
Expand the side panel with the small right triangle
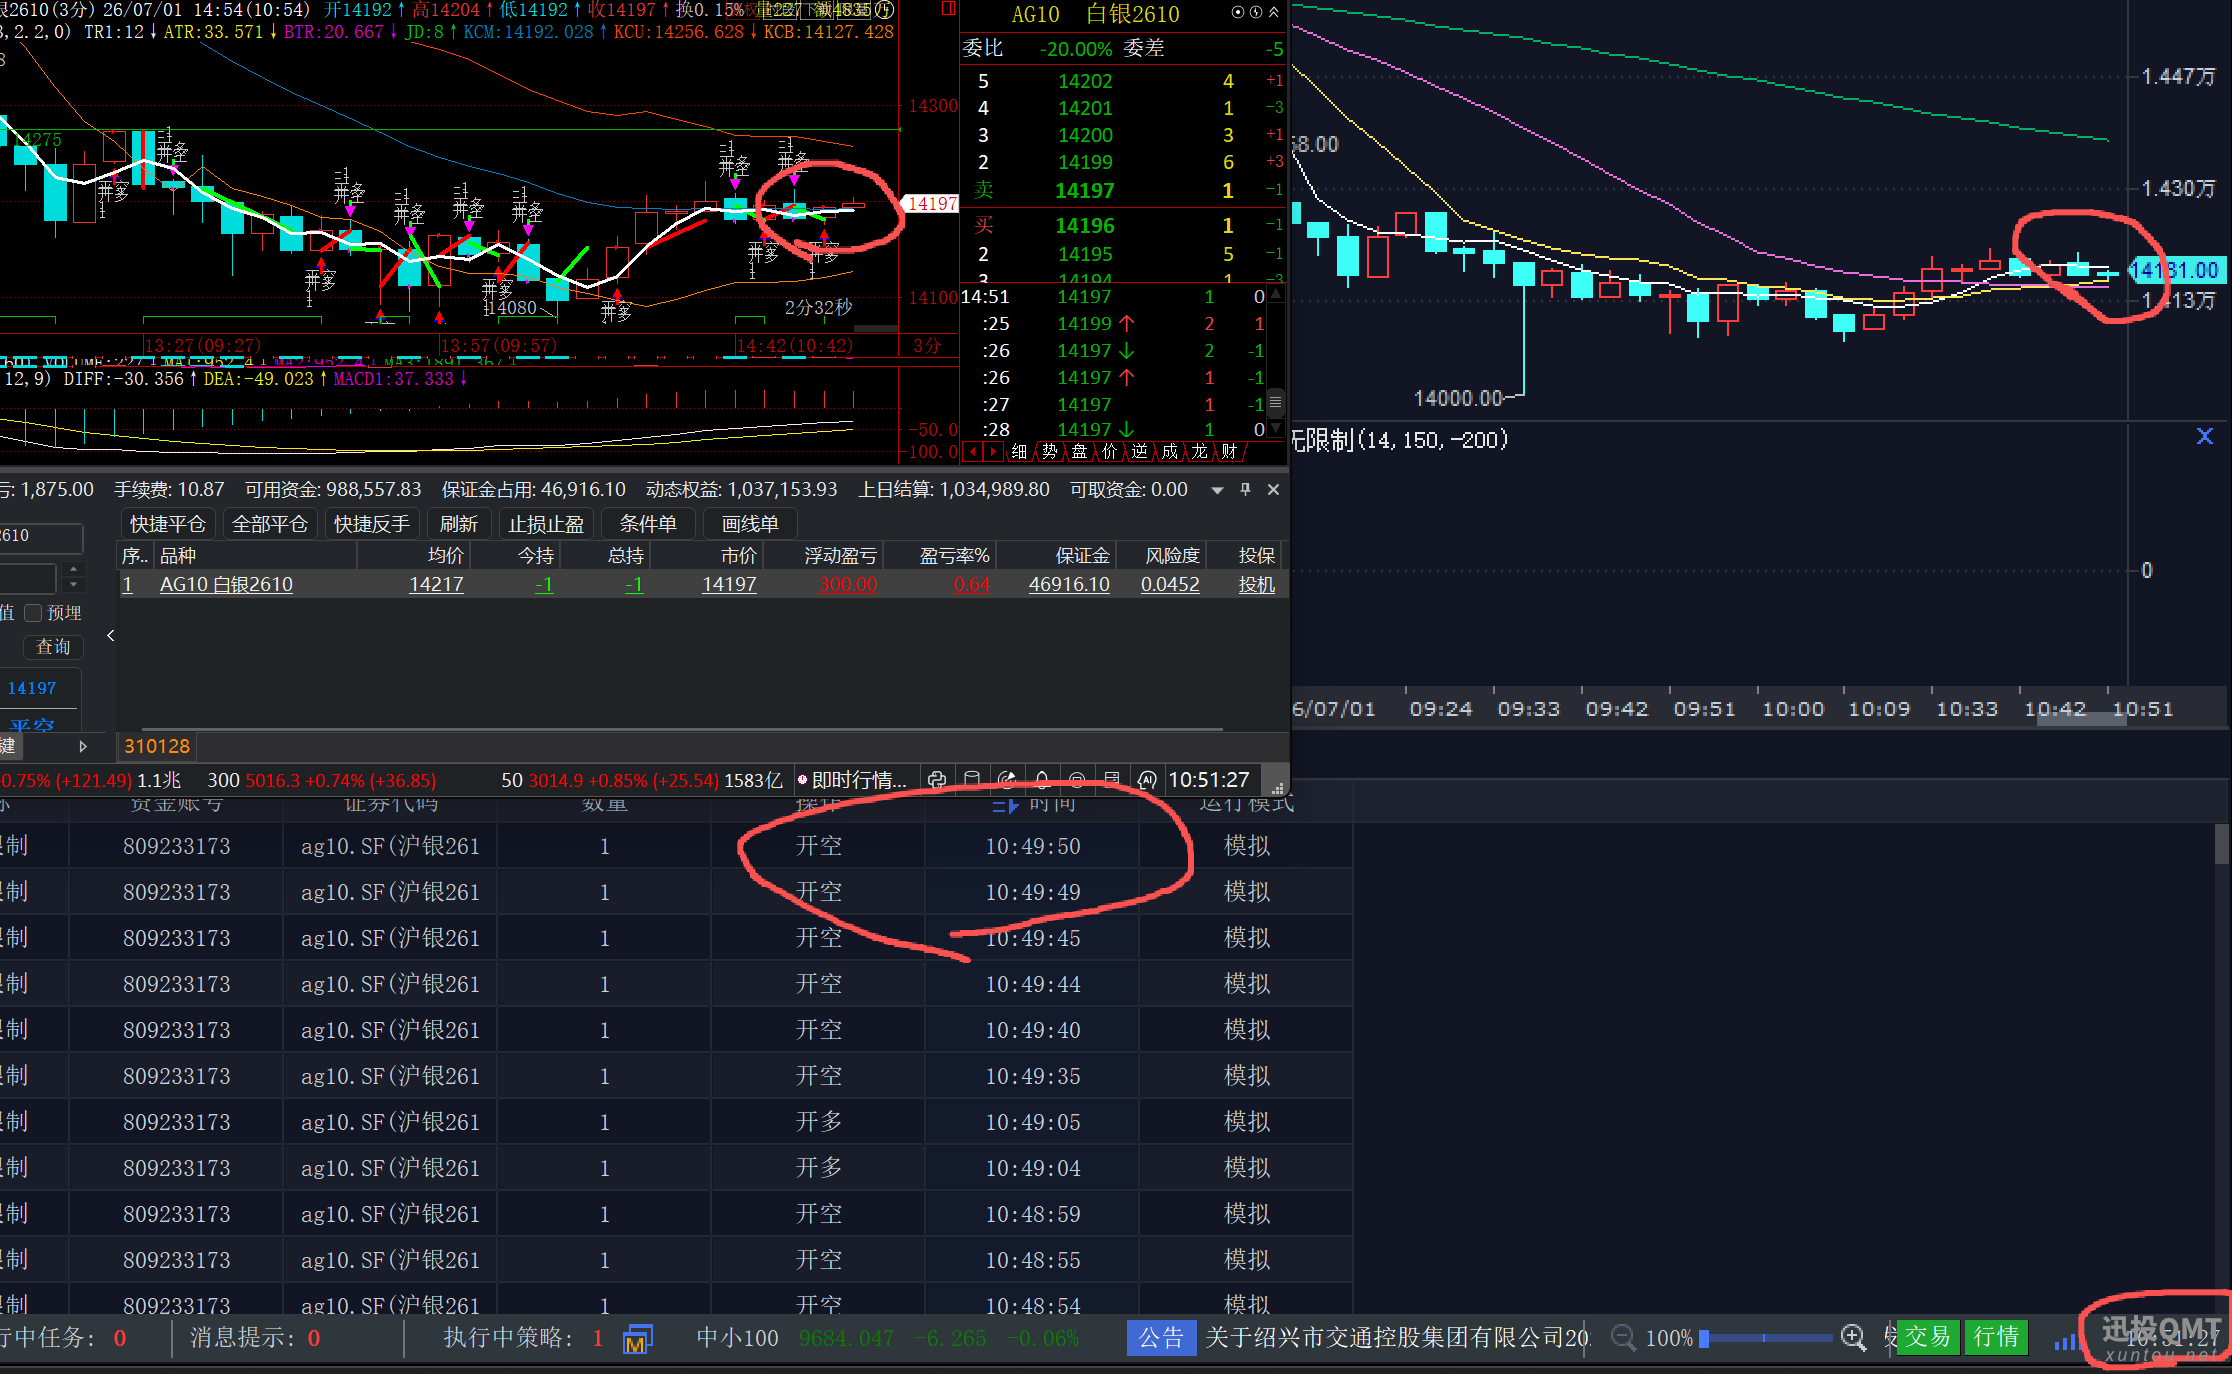click(83, 746)
